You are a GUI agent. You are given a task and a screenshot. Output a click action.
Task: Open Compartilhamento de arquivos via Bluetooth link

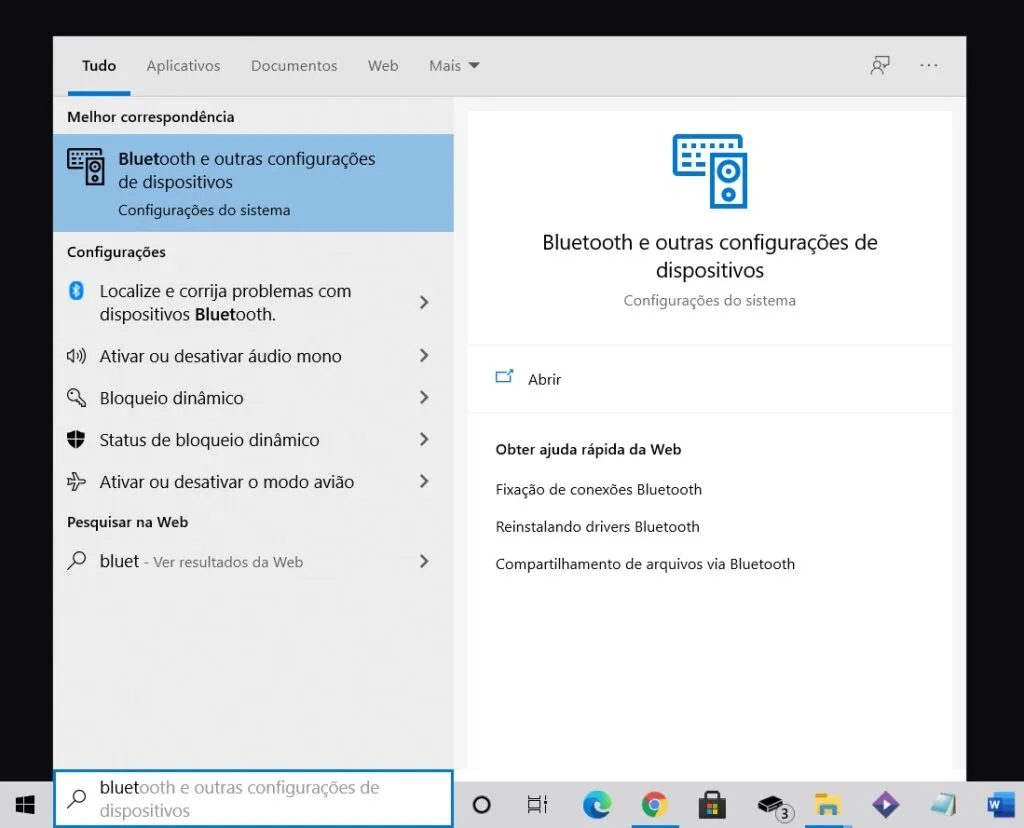click(645, 564)
